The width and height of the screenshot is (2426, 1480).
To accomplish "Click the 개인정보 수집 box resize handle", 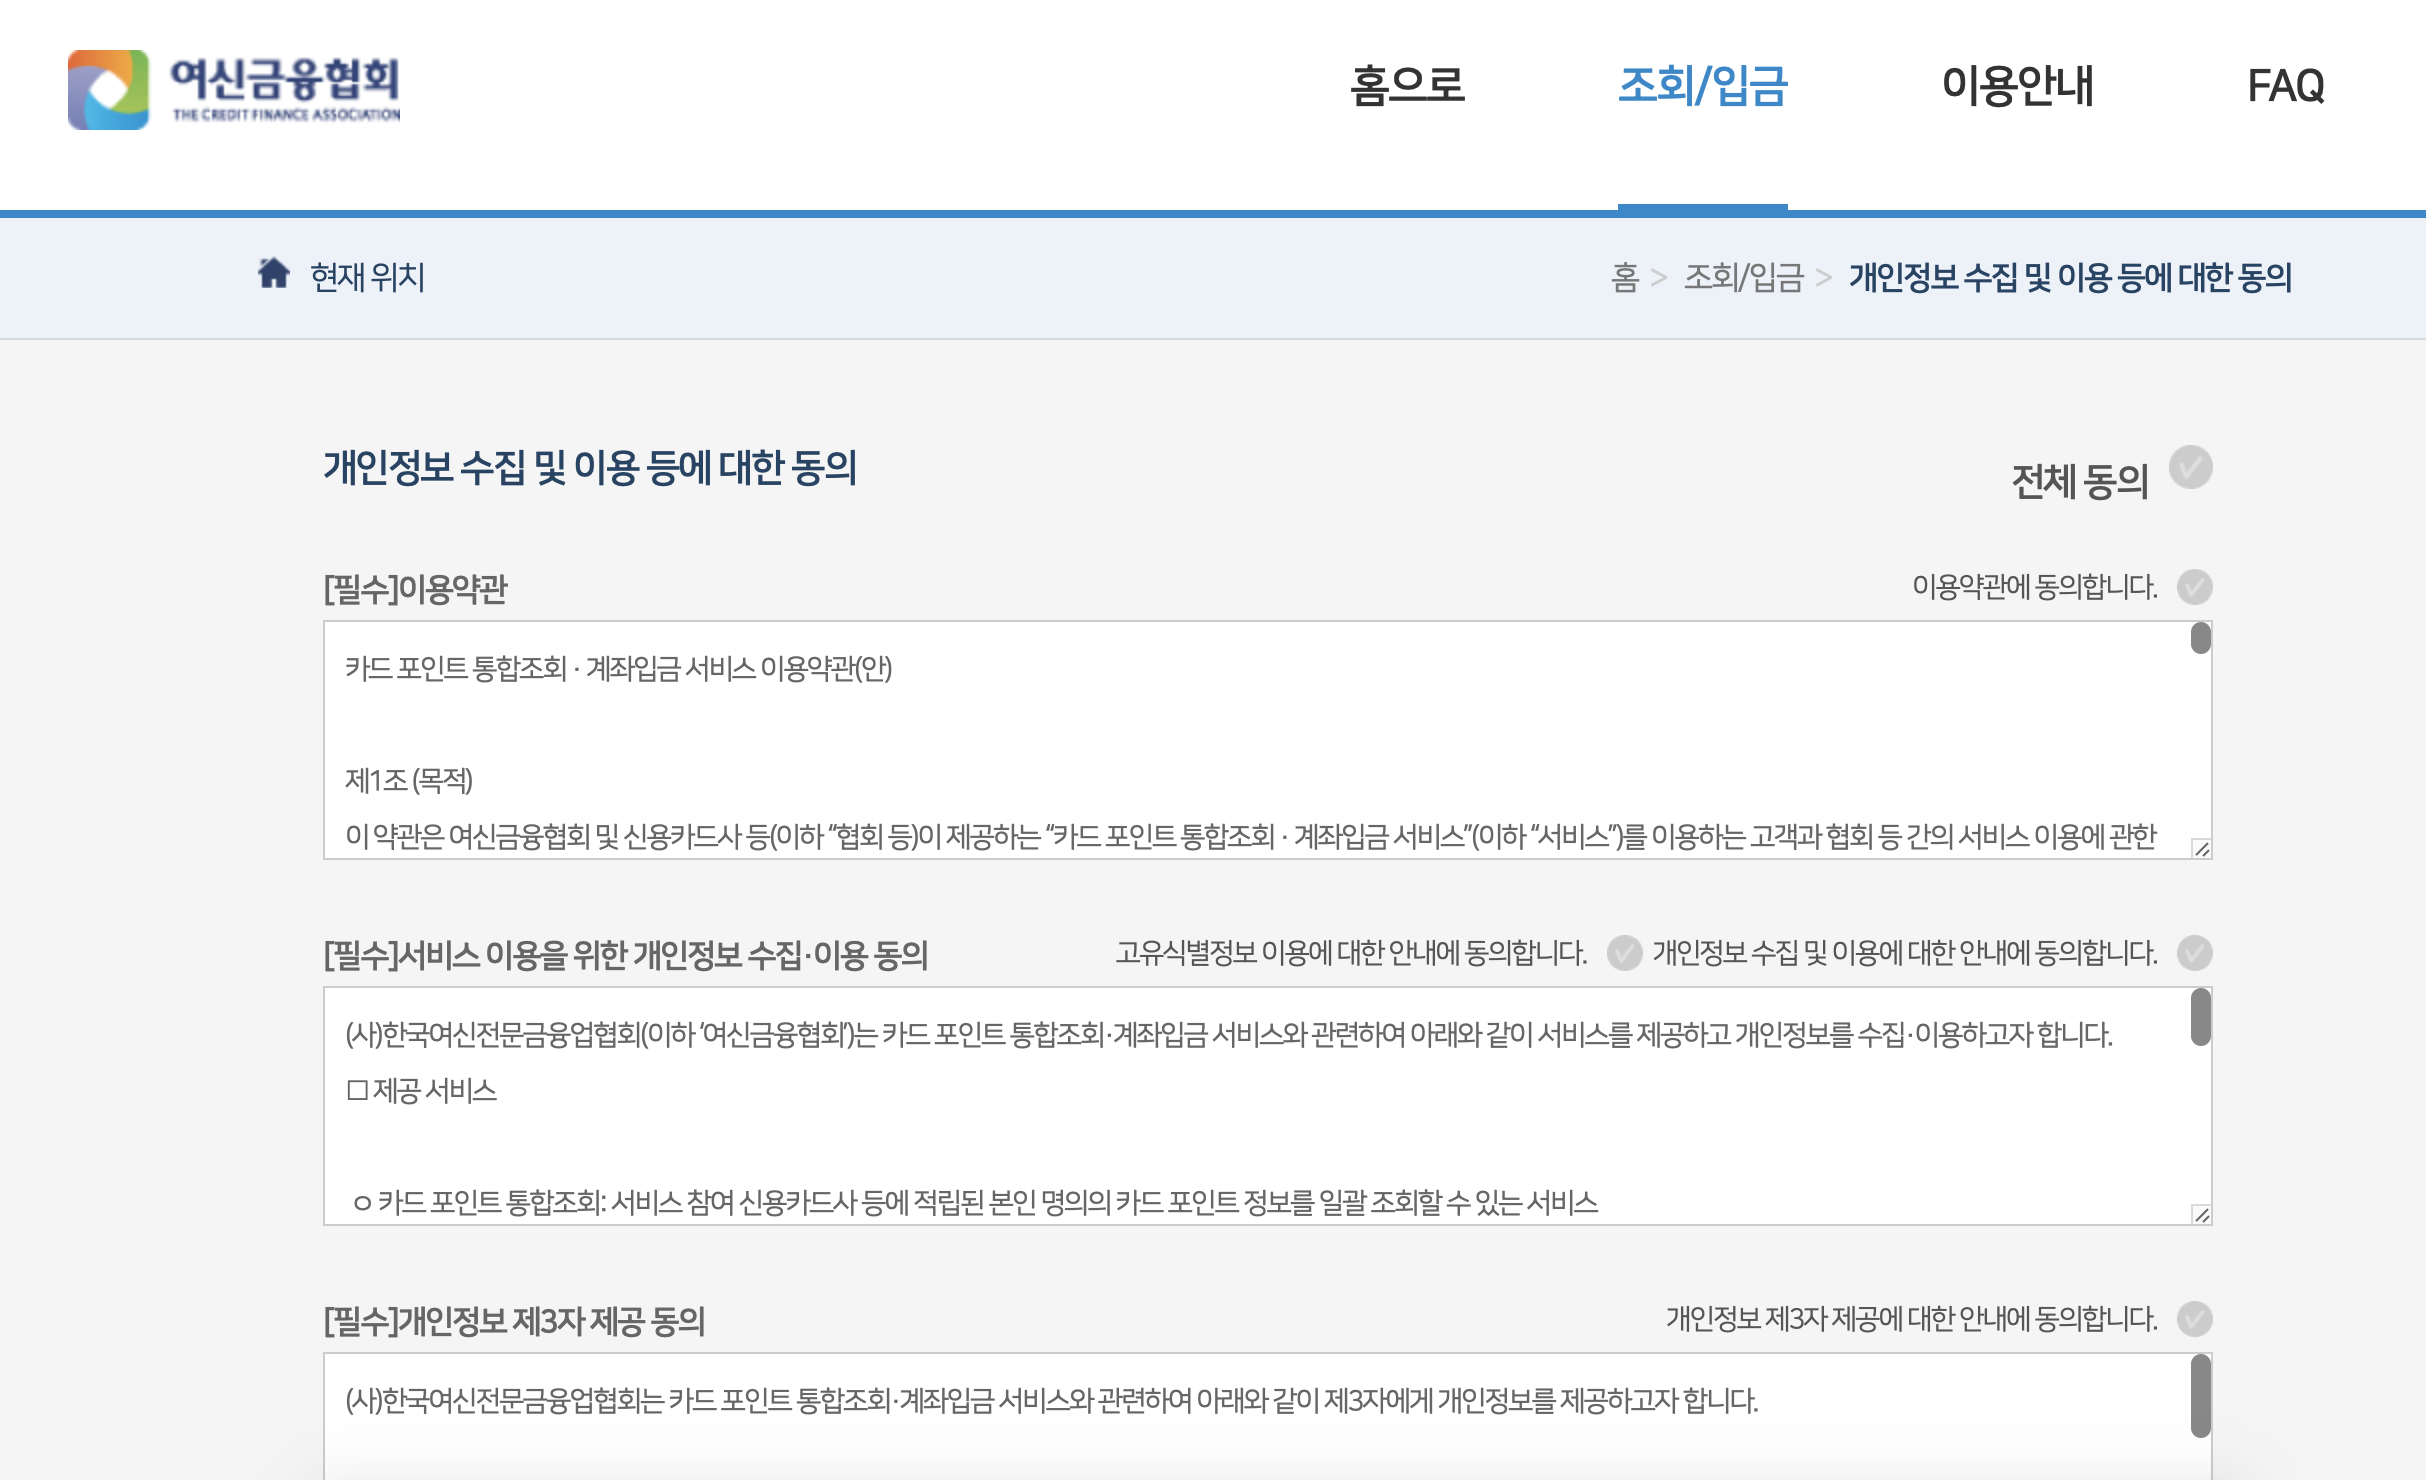I will pyautogui.click(x=2201, y=1215).
